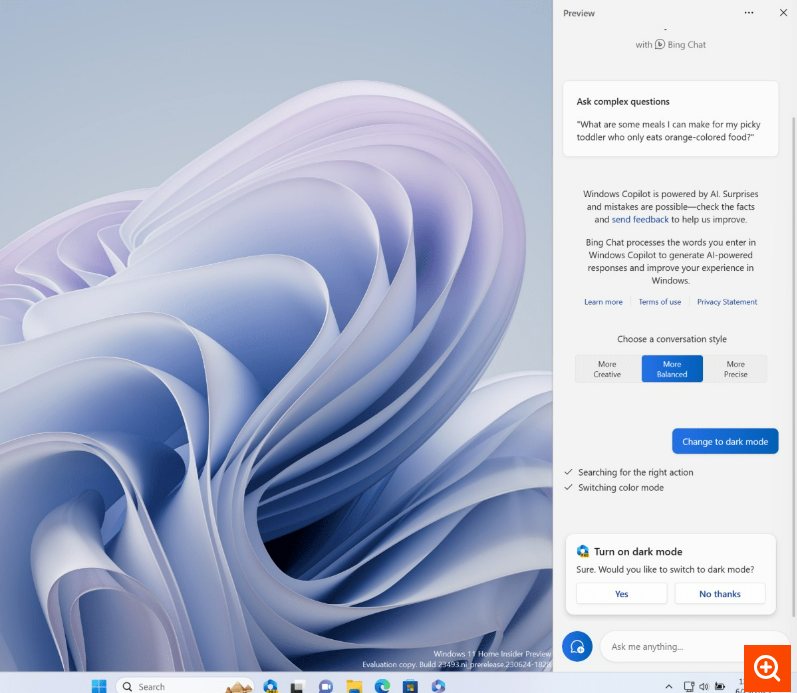Confirm dark mode with Yes

pos(622,593)
